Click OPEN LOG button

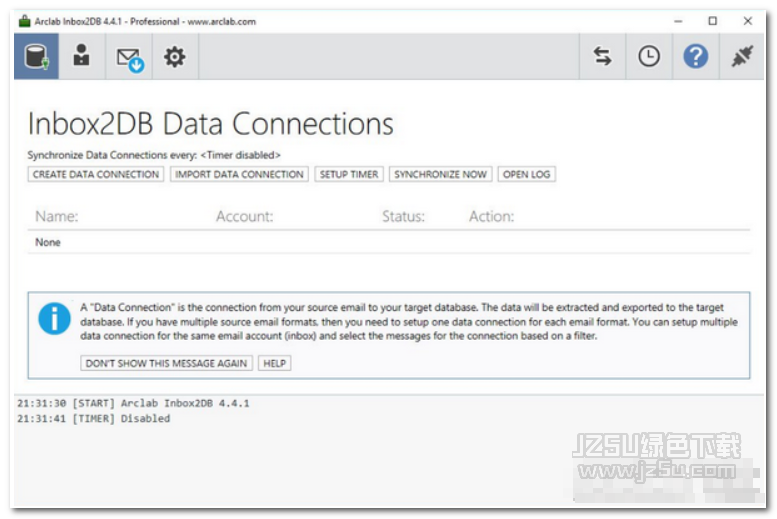click(526, 174)
